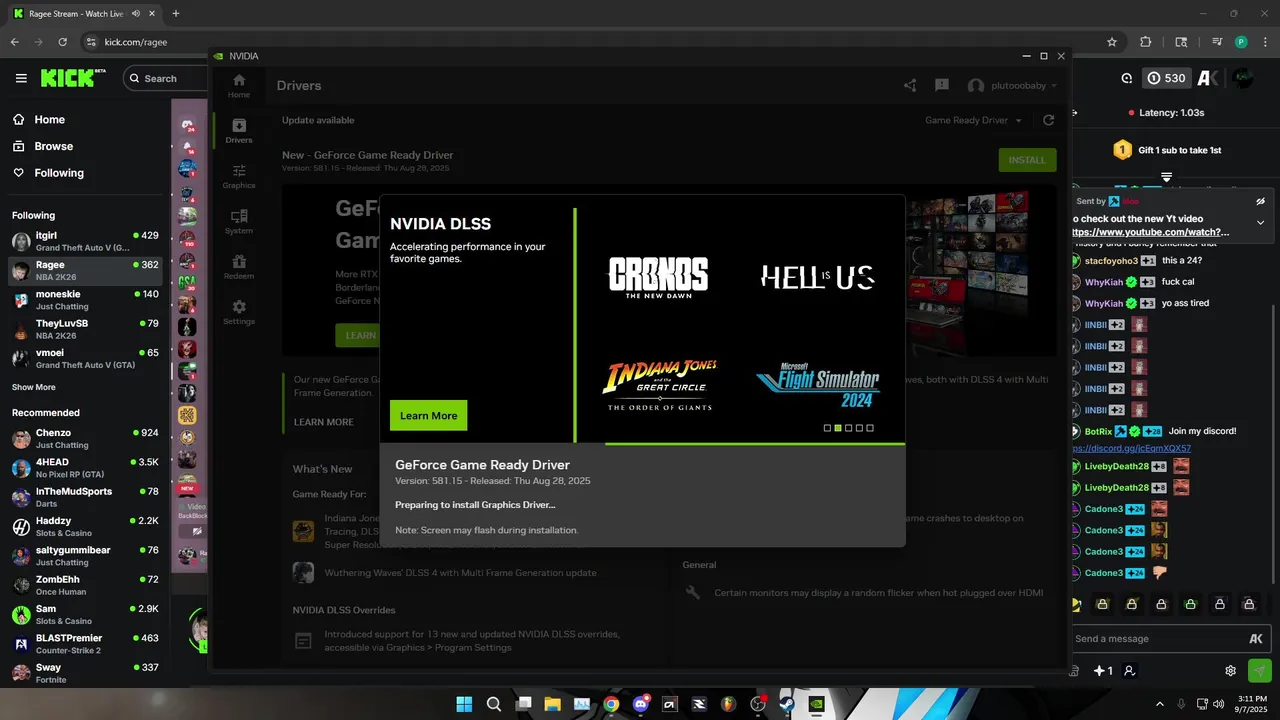Click the green send message button

(x=1260, y=670)
